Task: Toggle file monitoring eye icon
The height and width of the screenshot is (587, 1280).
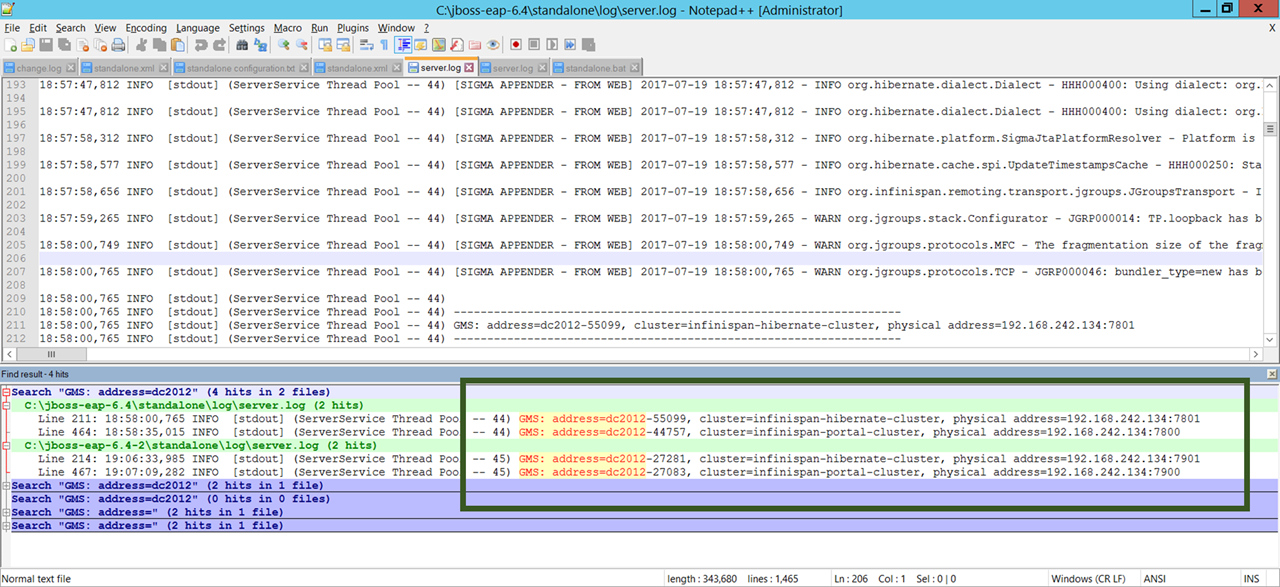Action: tap(493, 45)
